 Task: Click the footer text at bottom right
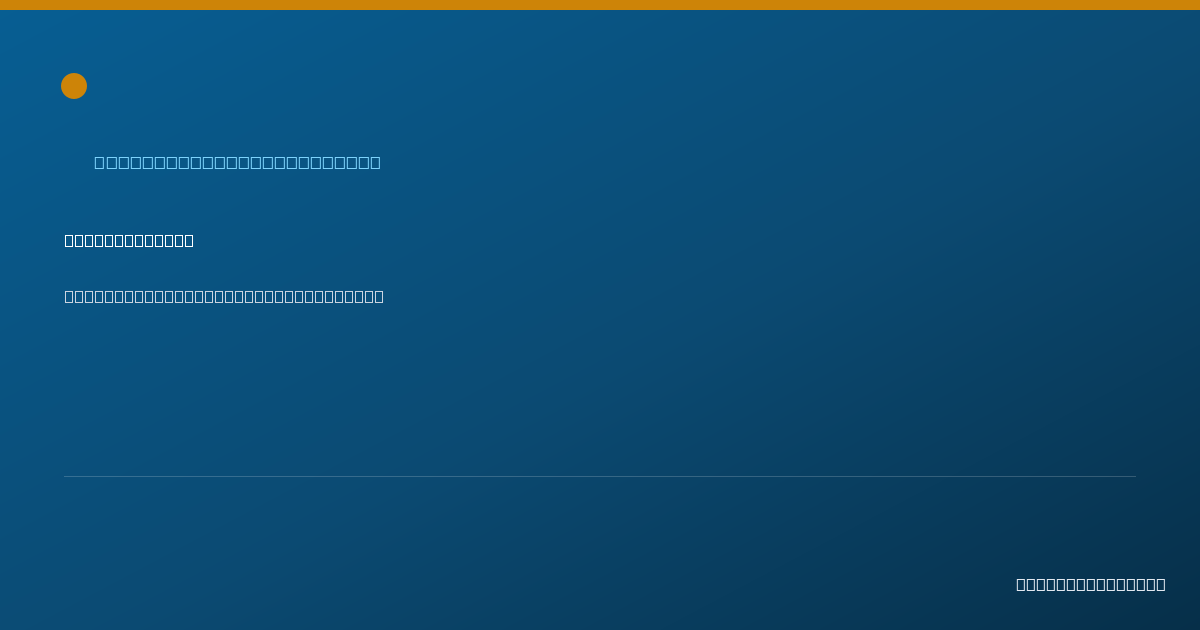pyautogui.click(x=1091, y=584)
